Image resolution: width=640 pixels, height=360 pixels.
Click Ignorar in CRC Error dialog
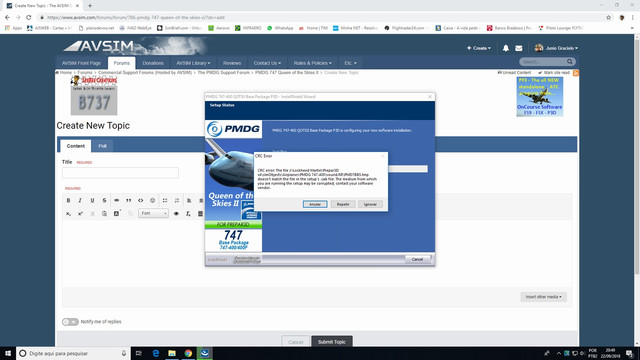[x=370, y=204]
